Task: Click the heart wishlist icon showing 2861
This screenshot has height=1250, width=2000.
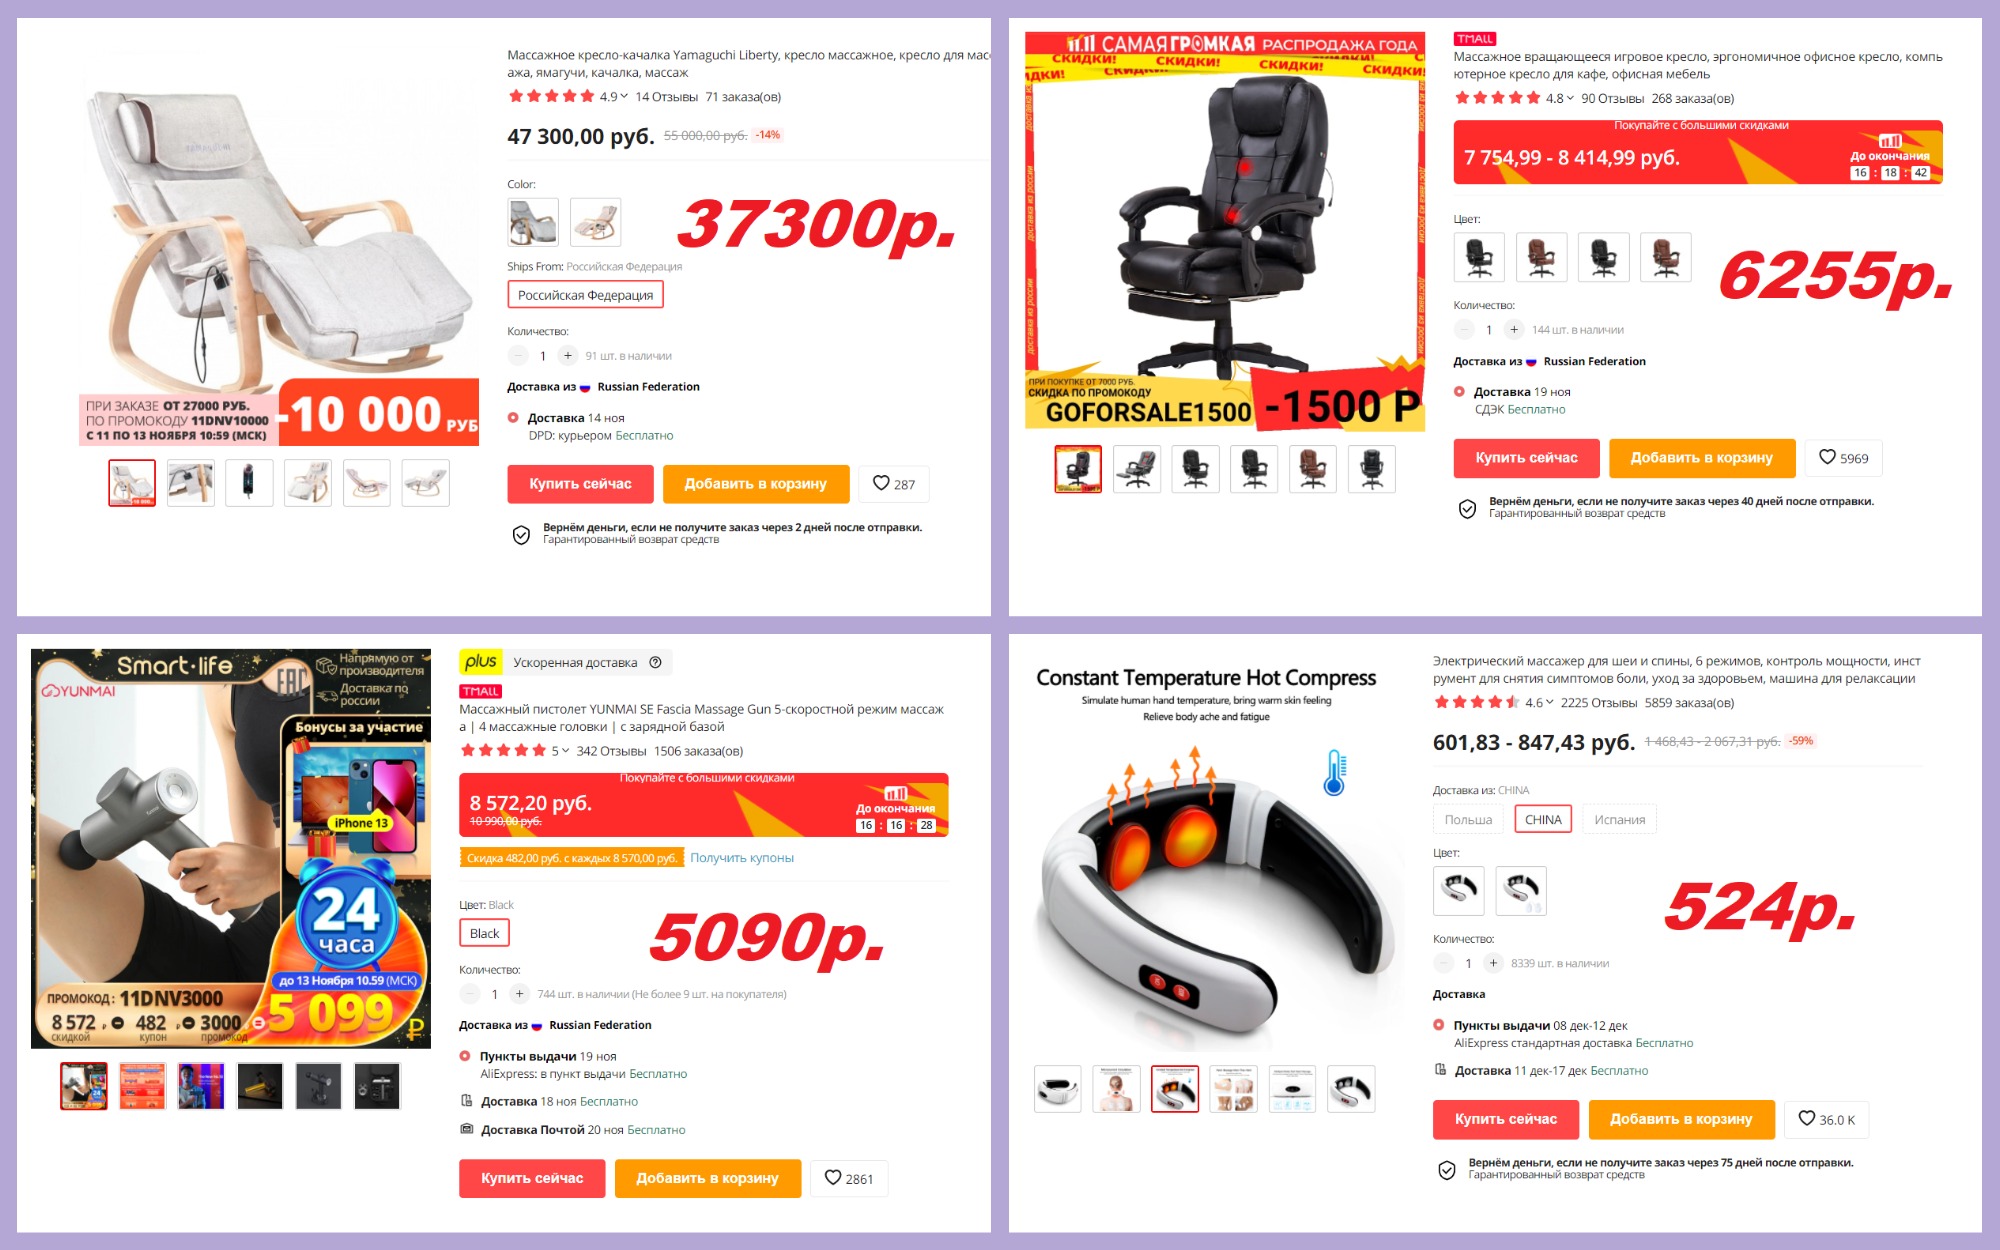Action: (x=832, y=1178)
